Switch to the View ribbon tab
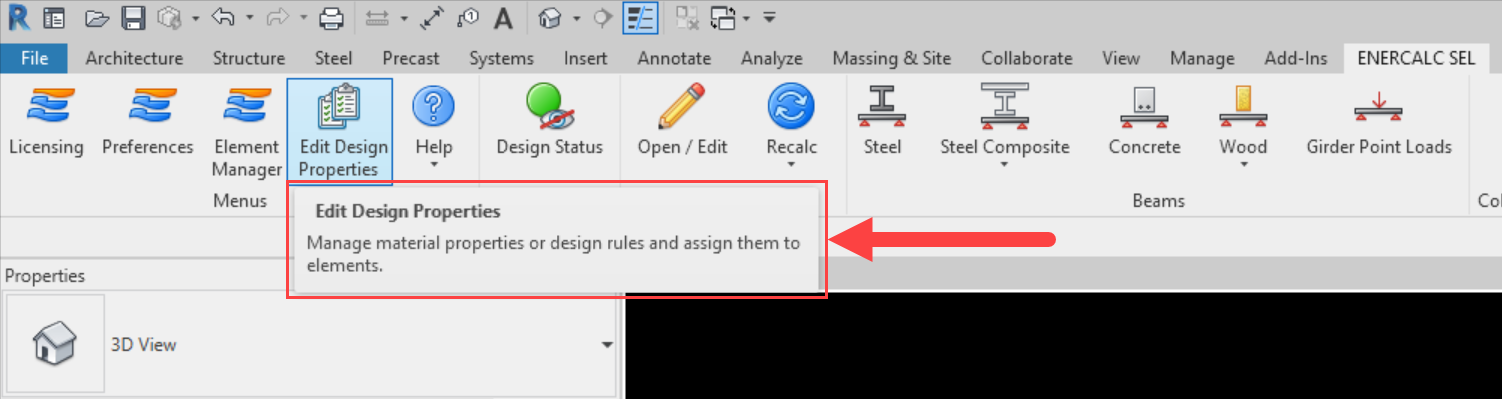This screenshot has width=1502, height=399. [1121, 58]
